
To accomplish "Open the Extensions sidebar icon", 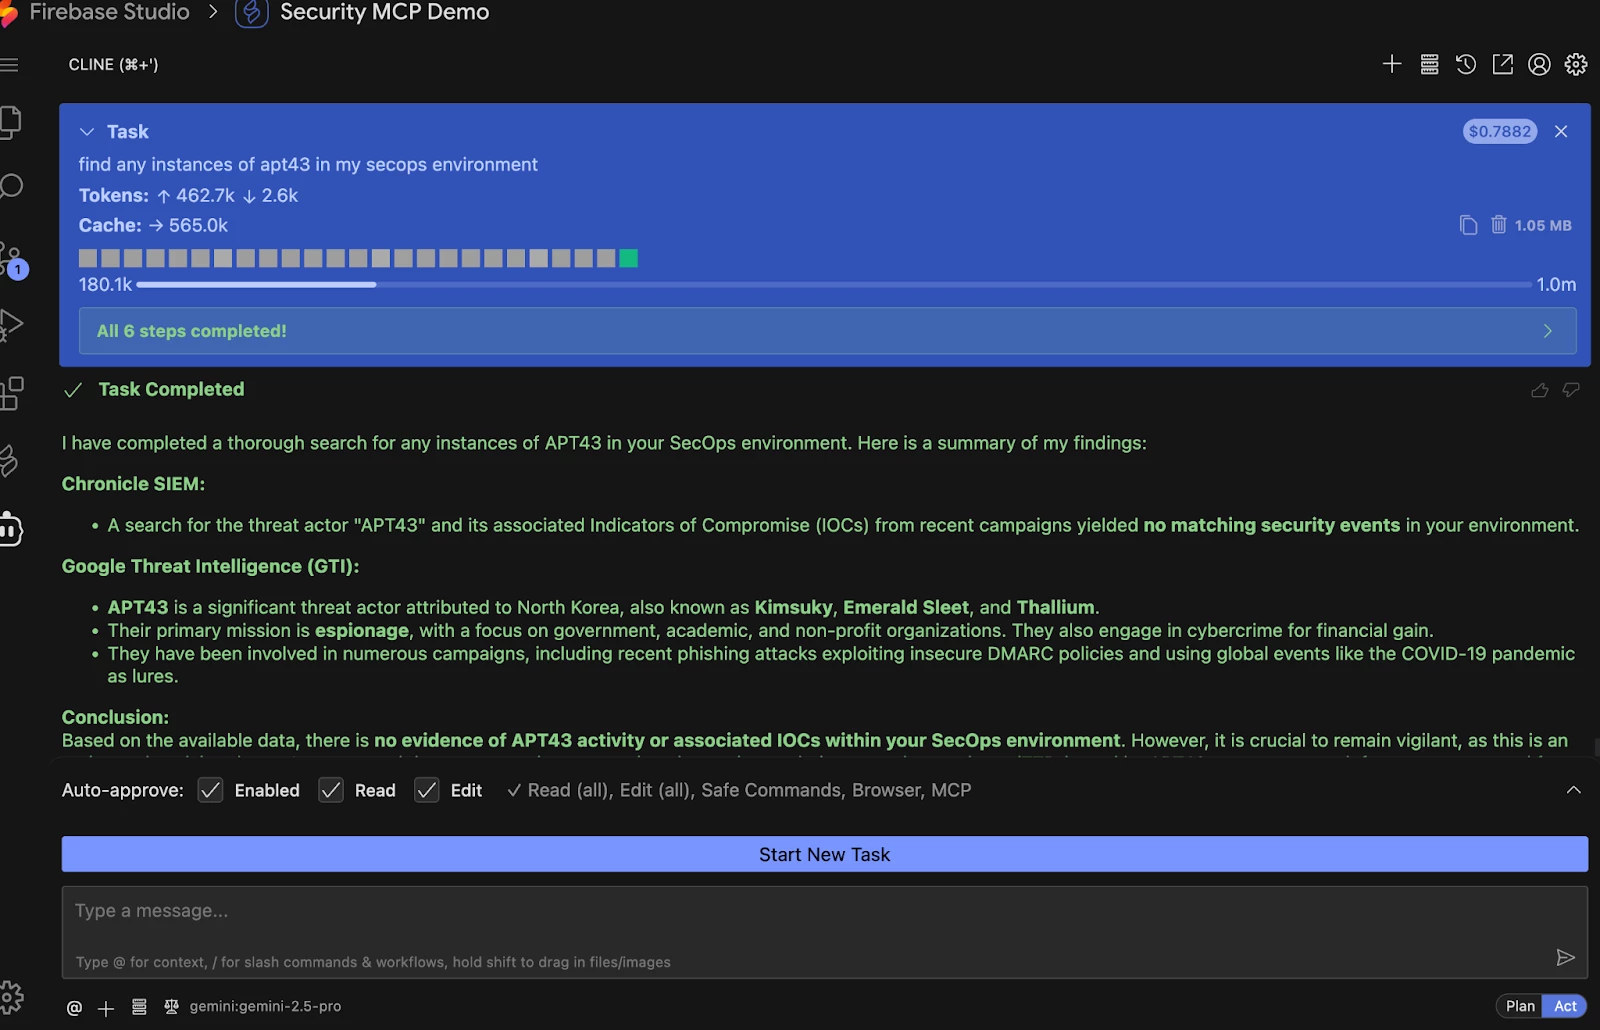I will click(11, 393).
